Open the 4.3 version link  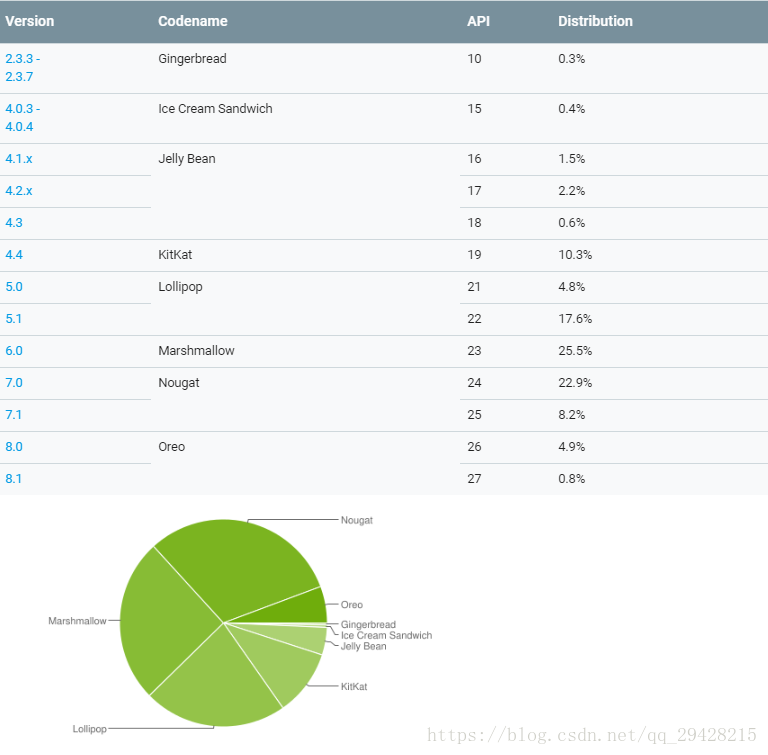[14, 222]
